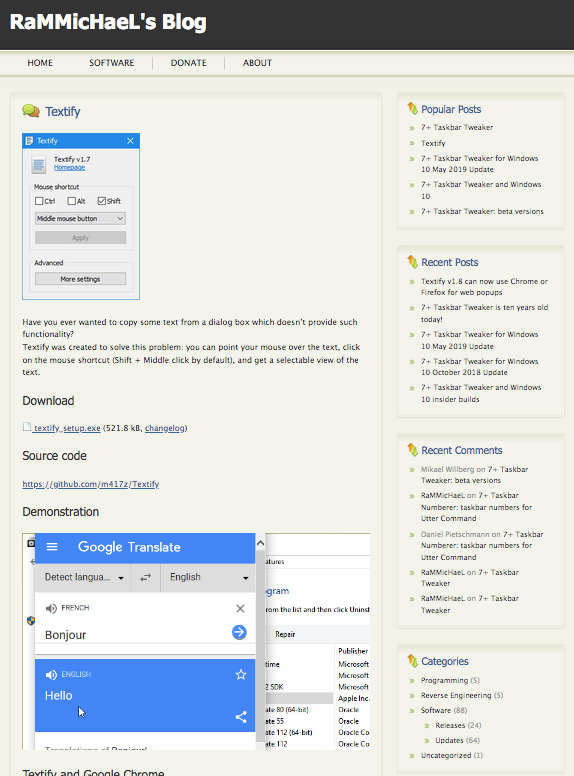The image size is (574, 776).
Task: Toggle the Alt checkbox in Textify dialog
Action: tap(72, 201)
